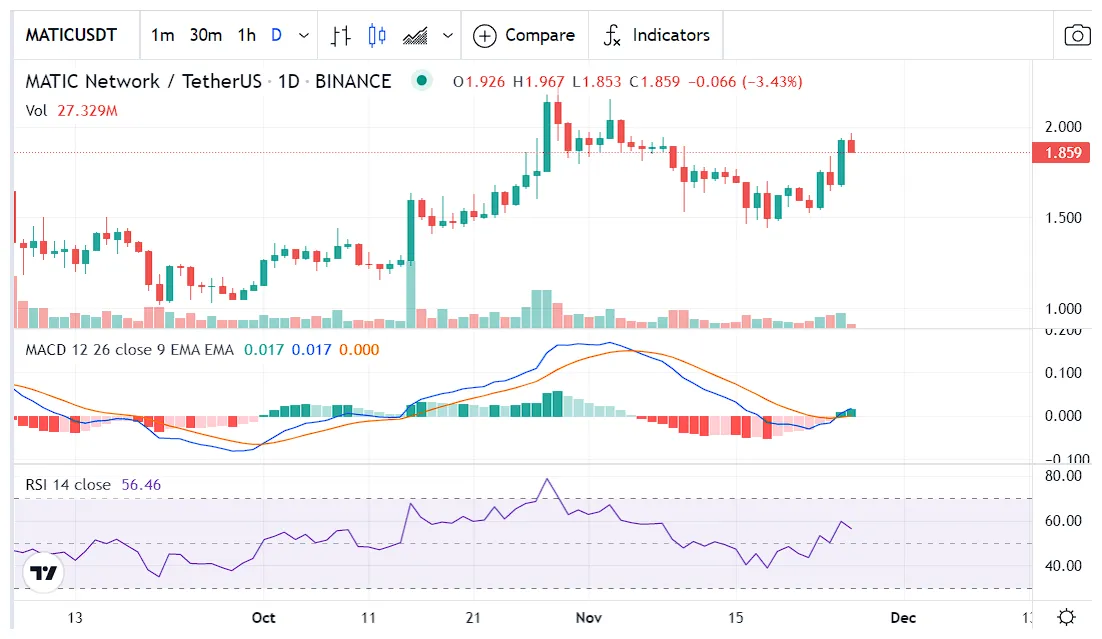Take a chart snapshot with camera icon
Image resolution: width=1102 pixels, height=639 pixels.
point(1077,36)
